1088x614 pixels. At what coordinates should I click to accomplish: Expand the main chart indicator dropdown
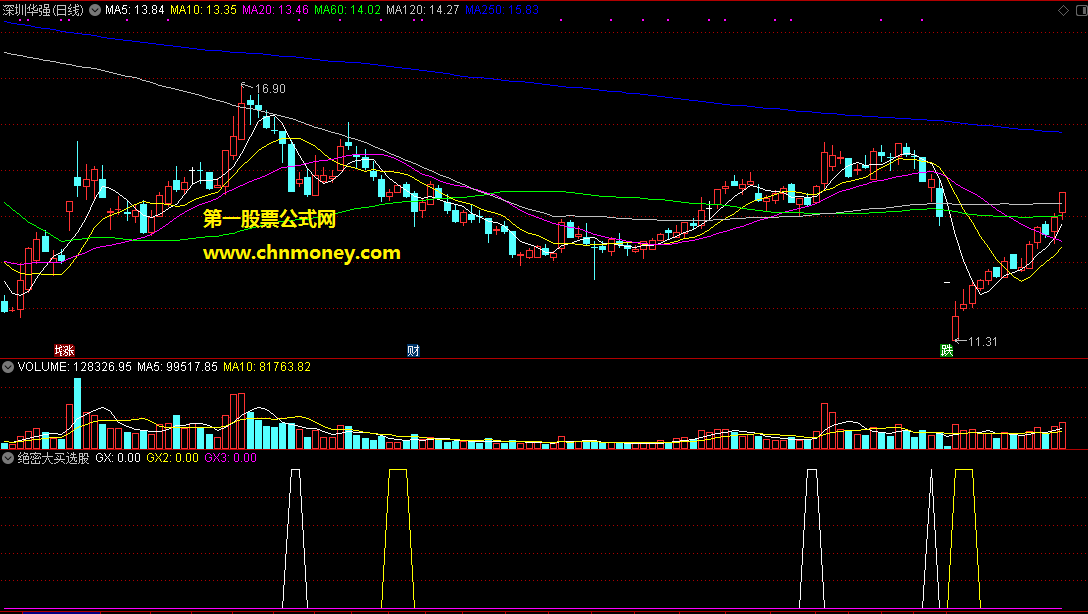(x=95, y=10)
